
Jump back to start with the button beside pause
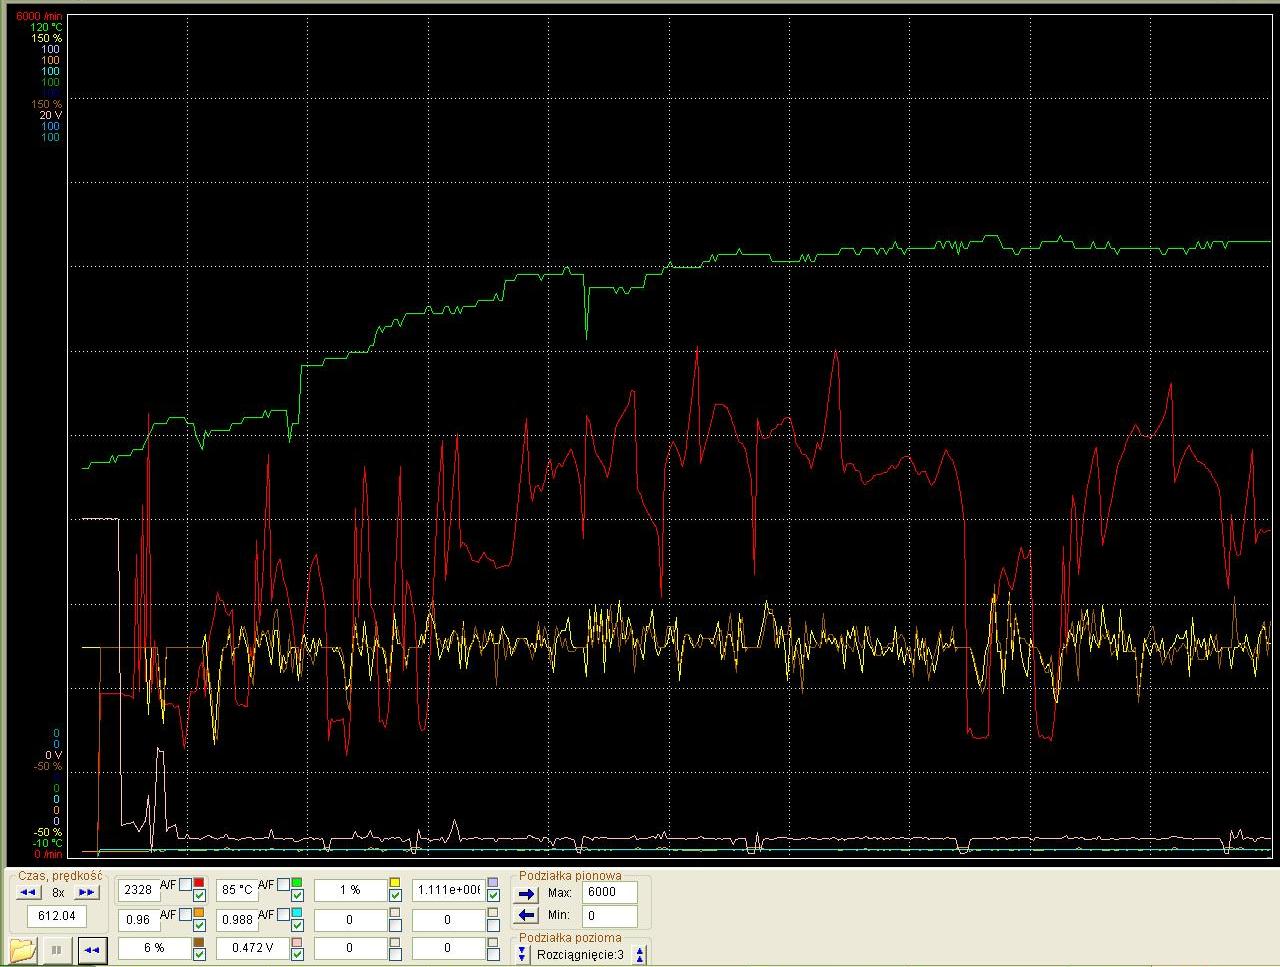click(x=91, y=949)
